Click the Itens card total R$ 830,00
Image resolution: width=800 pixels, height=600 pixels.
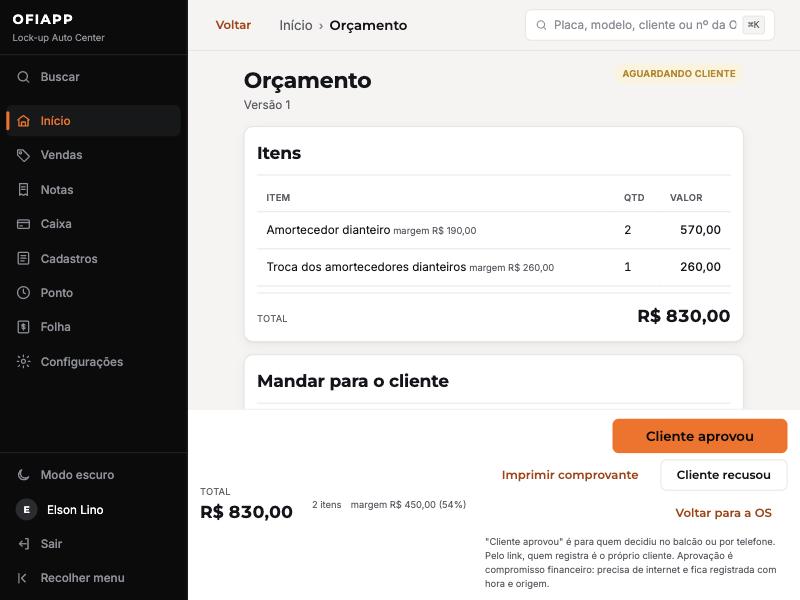(684, 316)
